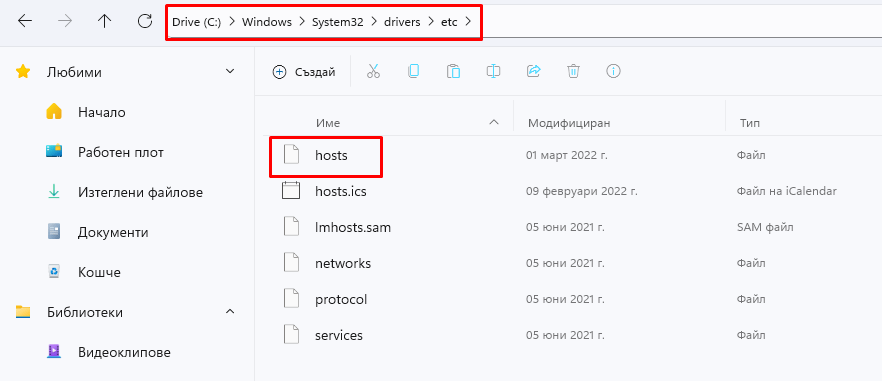882x381 pixels.
Task: Collapse the Библиотеки section chevron
Action: (x=230, y=311)
